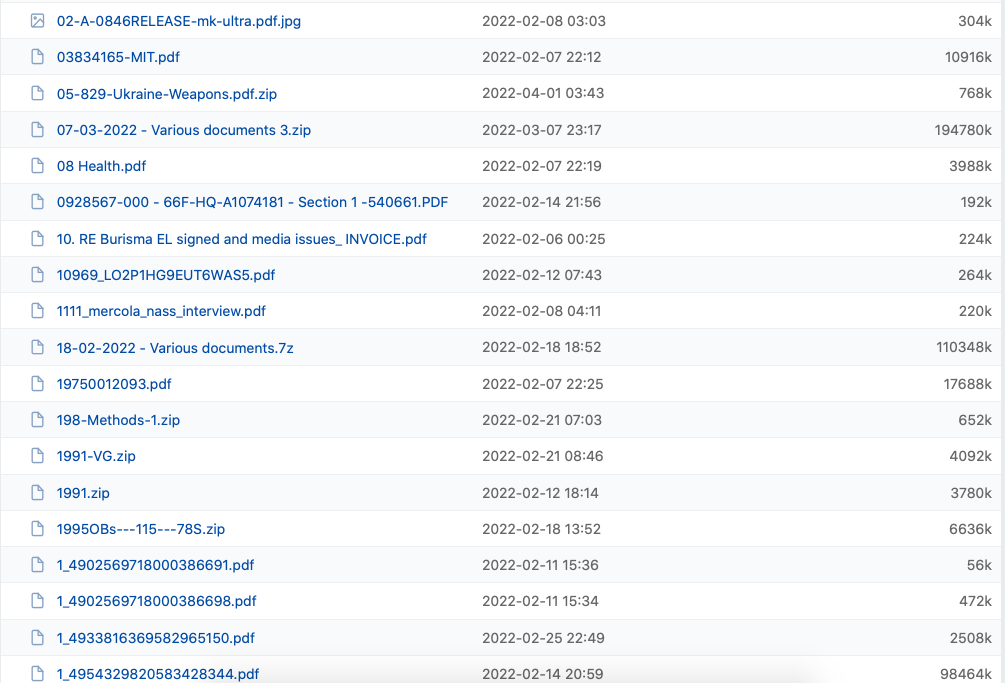
Task: Click the file size 56k
Action: coord(979,564)
